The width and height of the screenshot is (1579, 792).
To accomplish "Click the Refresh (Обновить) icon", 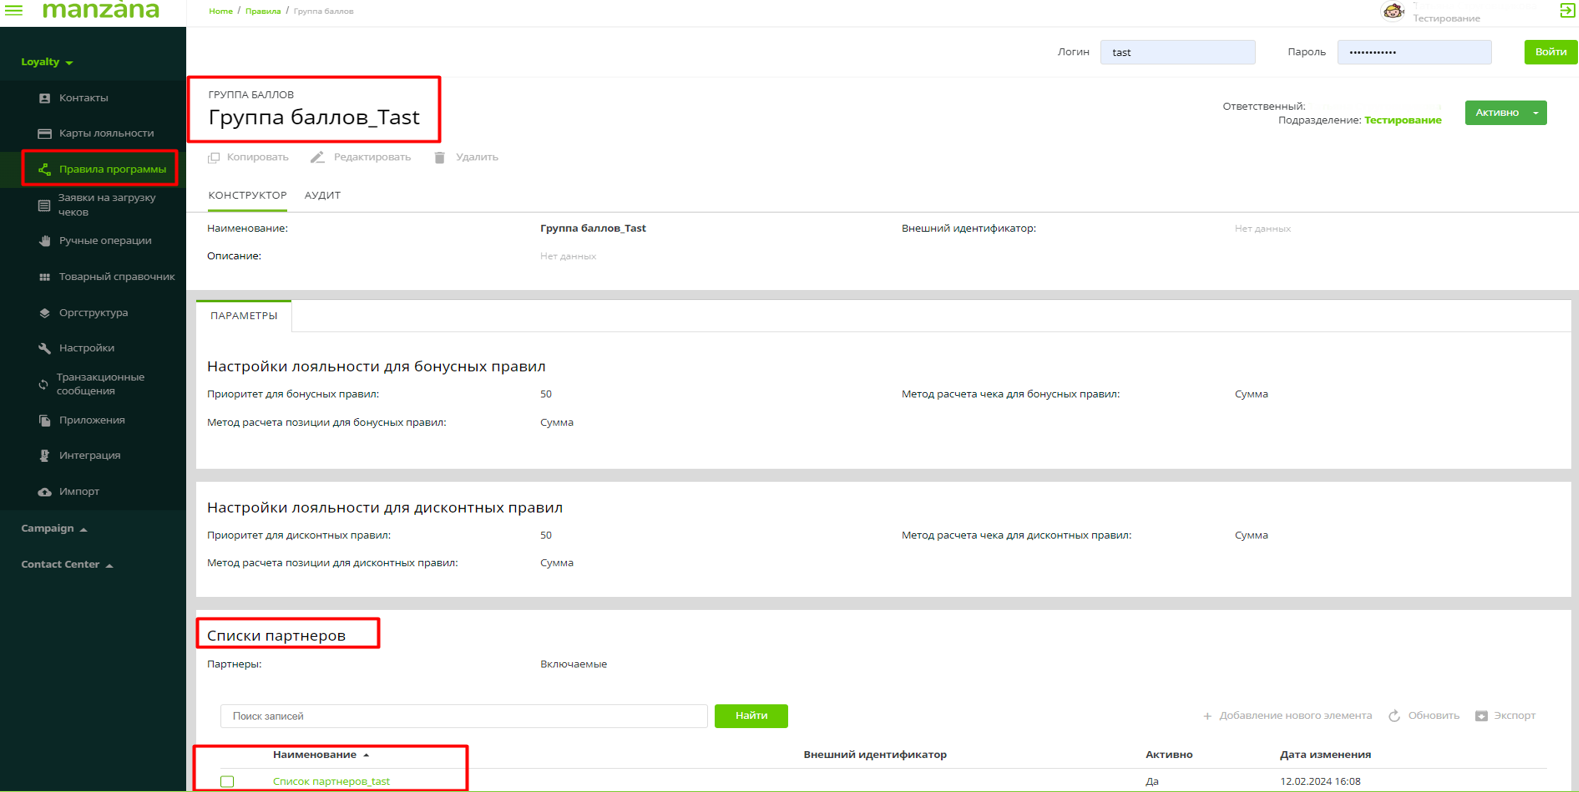I will pos(1394,716).
